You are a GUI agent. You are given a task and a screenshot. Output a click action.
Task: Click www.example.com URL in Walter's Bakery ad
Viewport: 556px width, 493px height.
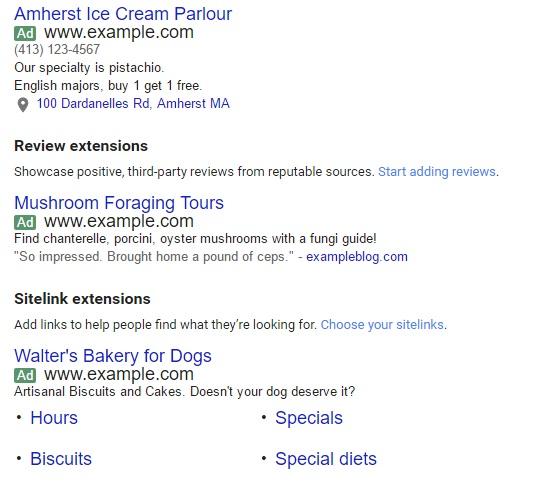(x=119, y=375)
